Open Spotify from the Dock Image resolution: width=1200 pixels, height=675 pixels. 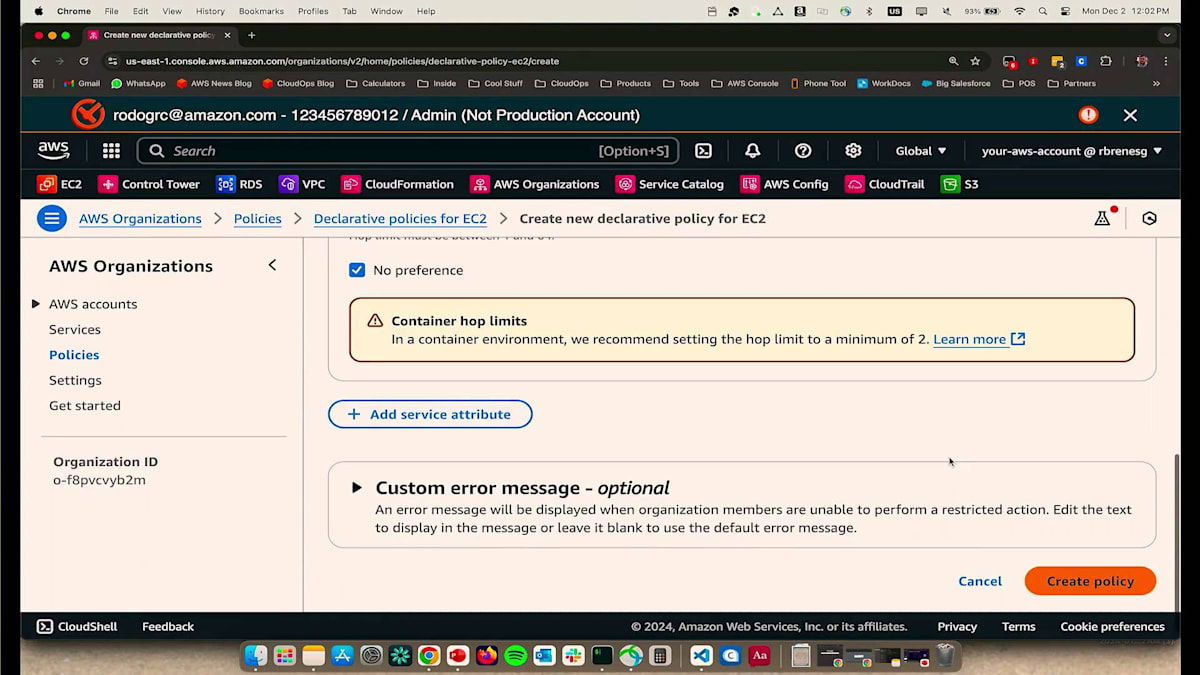pyautogui.click(x=515, y=656)
